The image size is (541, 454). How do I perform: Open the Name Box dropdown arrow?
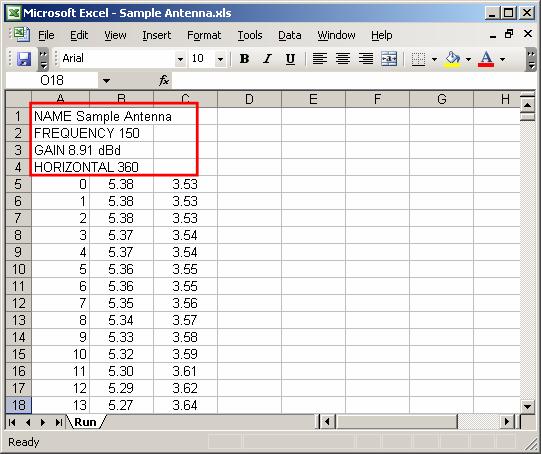(x=106, y=81)
